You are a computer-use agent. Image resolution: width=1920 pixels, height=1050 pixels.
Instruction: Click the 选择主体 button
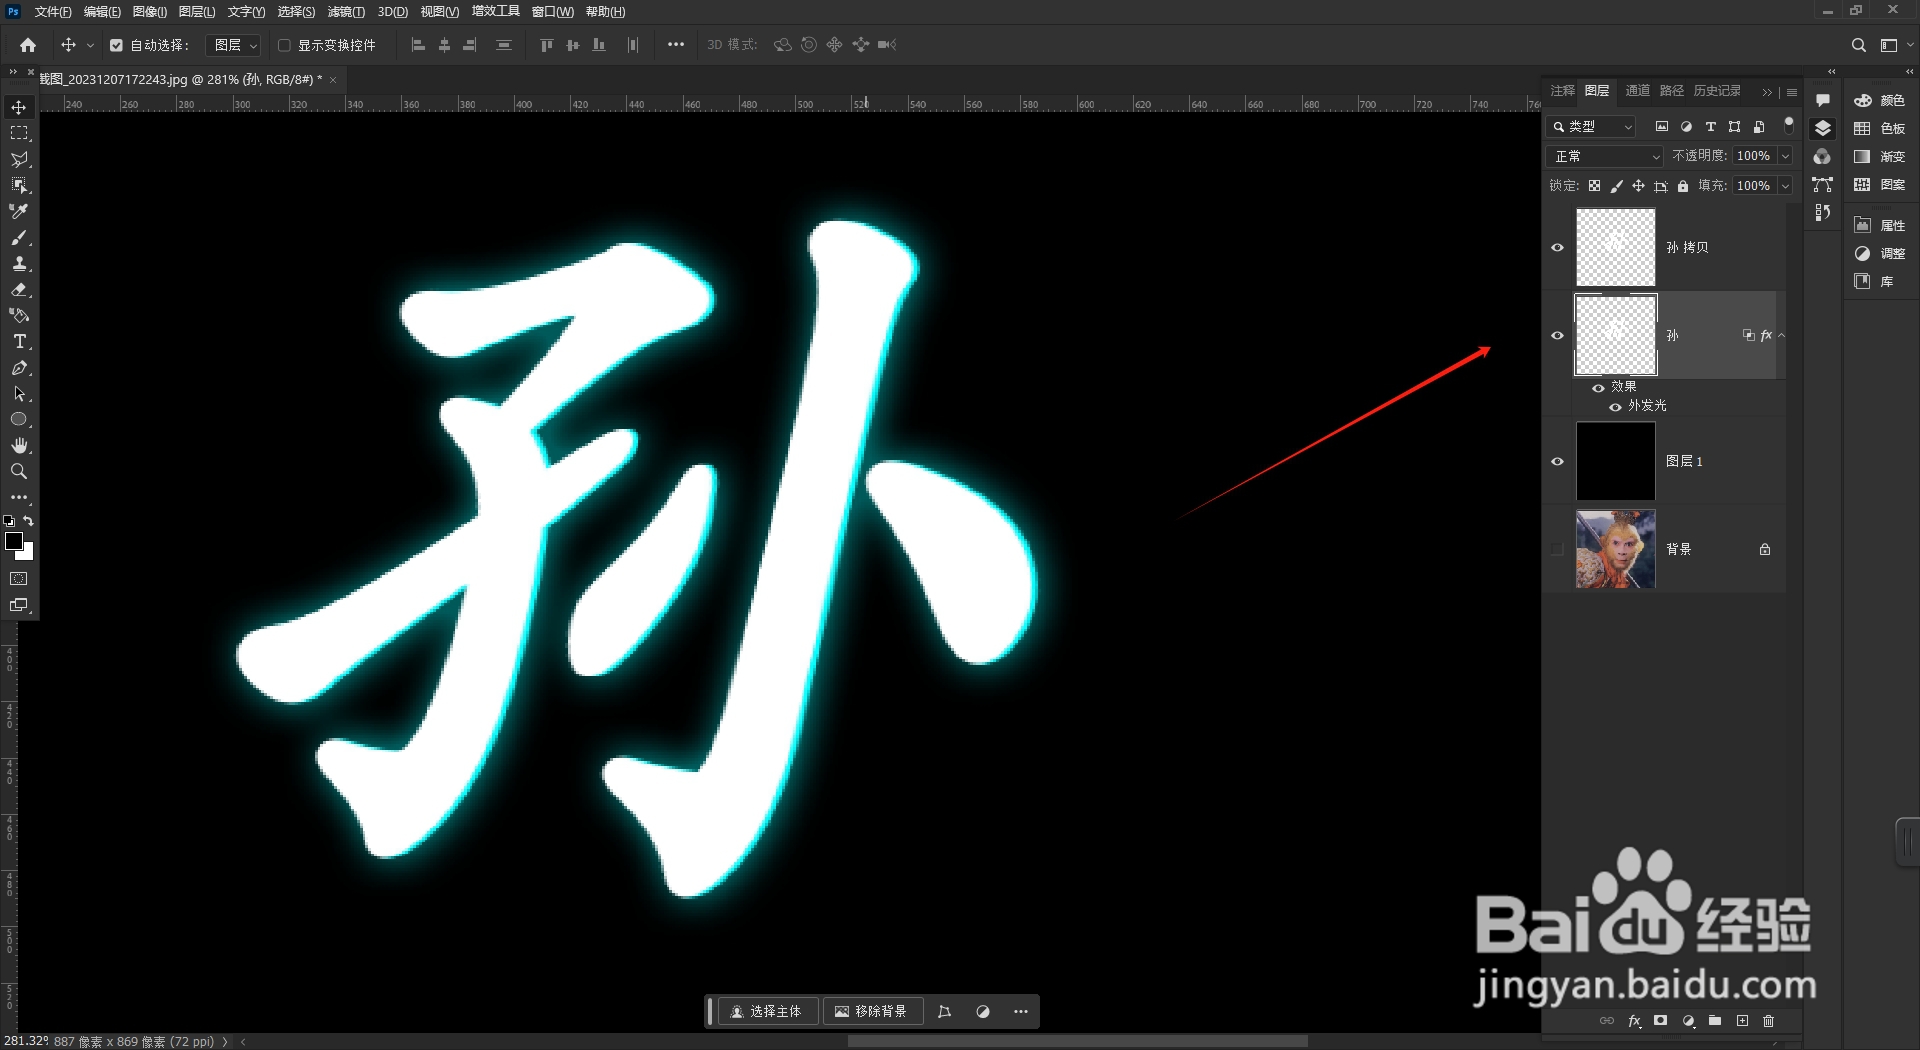click(767, 1011)
